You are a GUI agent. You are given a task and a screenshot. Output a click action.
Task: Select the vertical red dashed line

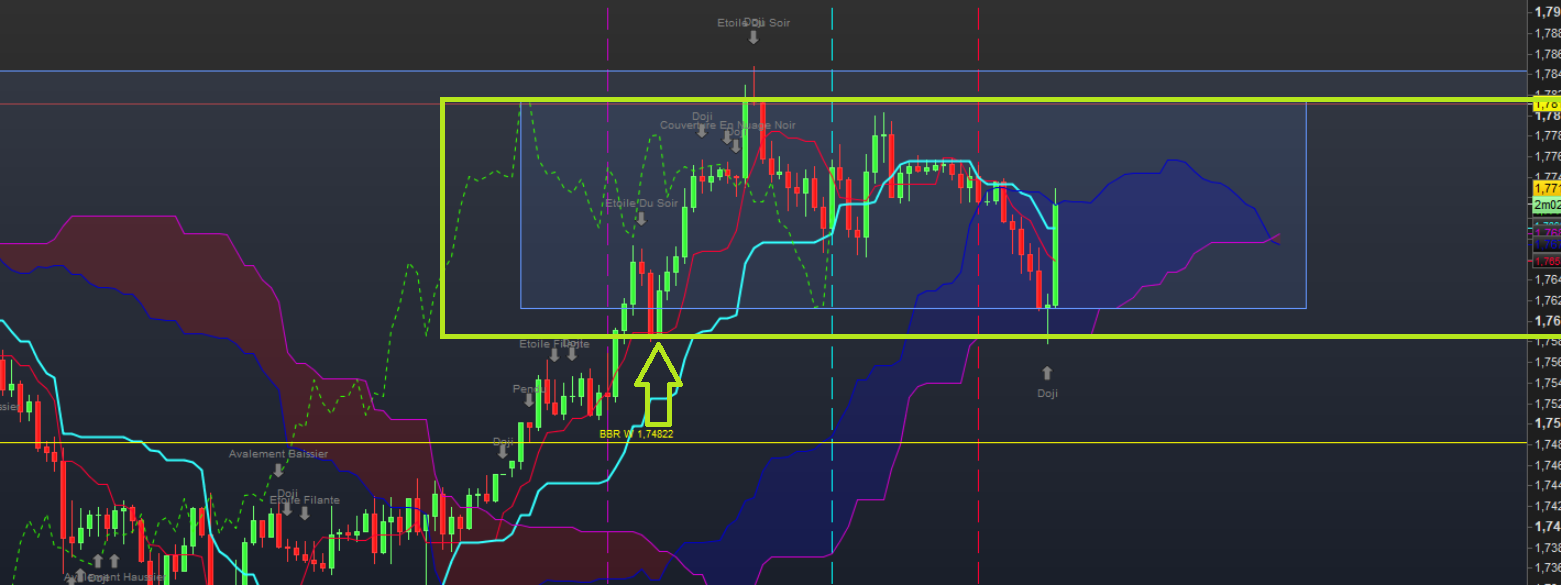pos(978,292)
